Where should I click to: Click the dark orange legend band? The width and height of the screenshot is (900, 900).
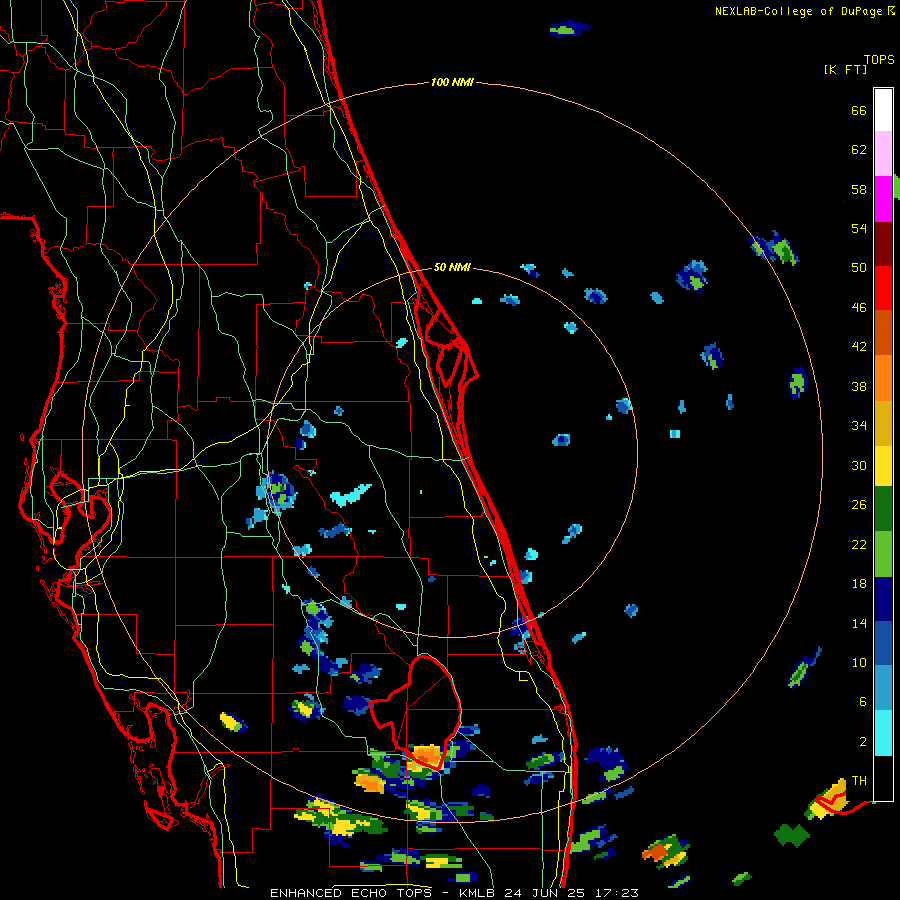[883, 332]
